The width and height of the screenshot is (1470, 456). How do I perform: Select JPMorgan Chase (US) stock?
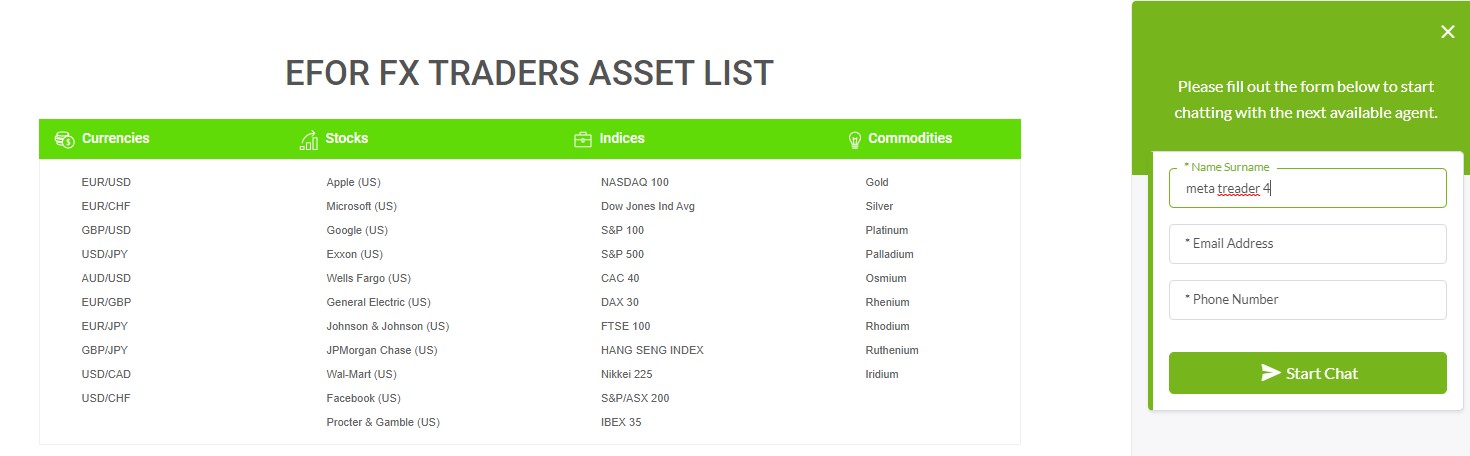click(x=382, y=350)
